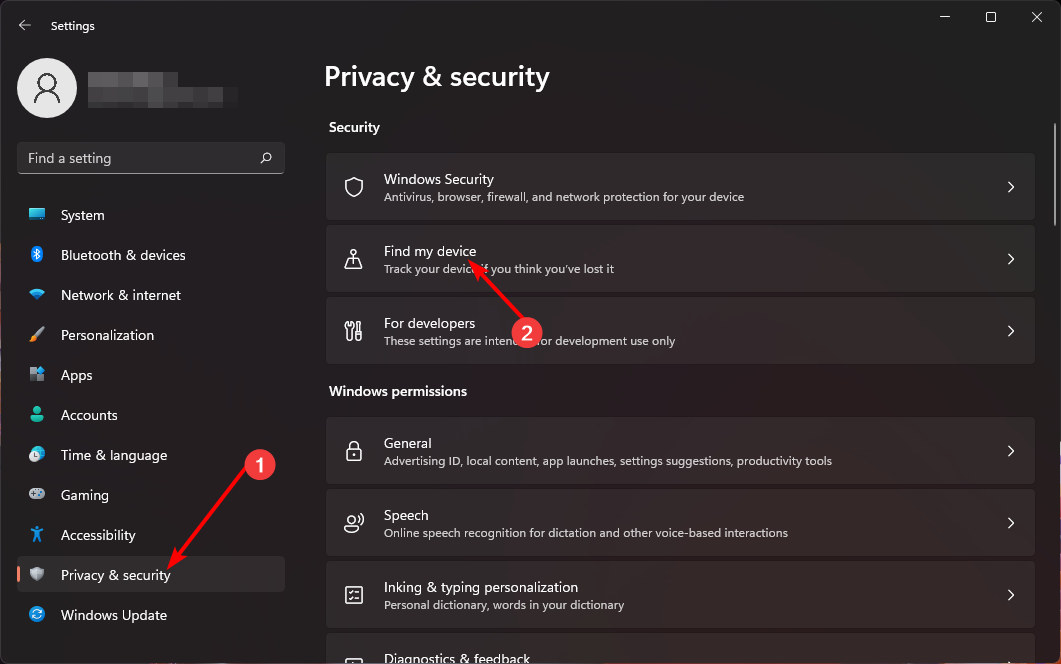Expand the Windows Security entry via its chevron
Viewport: 1061px width, 664px height.
1011,187
